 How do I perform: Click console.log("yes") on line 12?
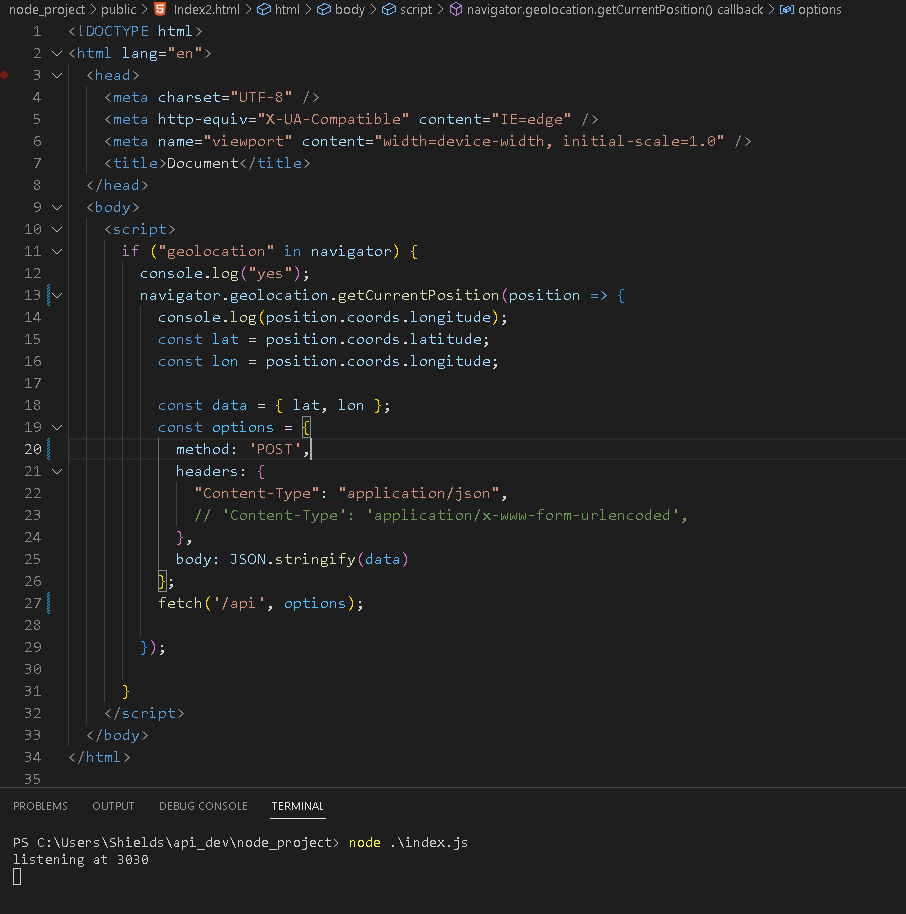pos(224,273)
